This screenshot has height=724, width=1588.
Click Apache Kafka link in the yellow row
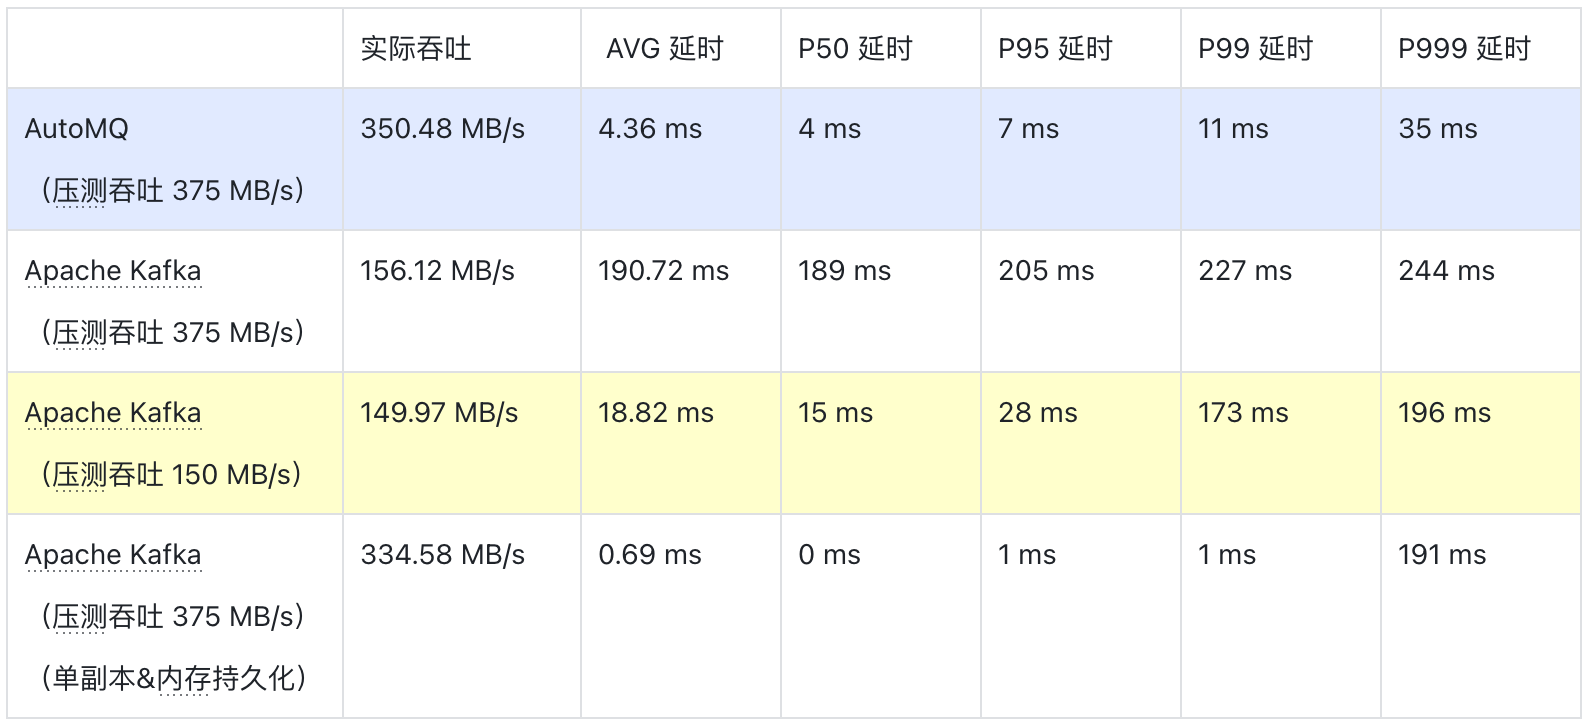tap(113, 413)
